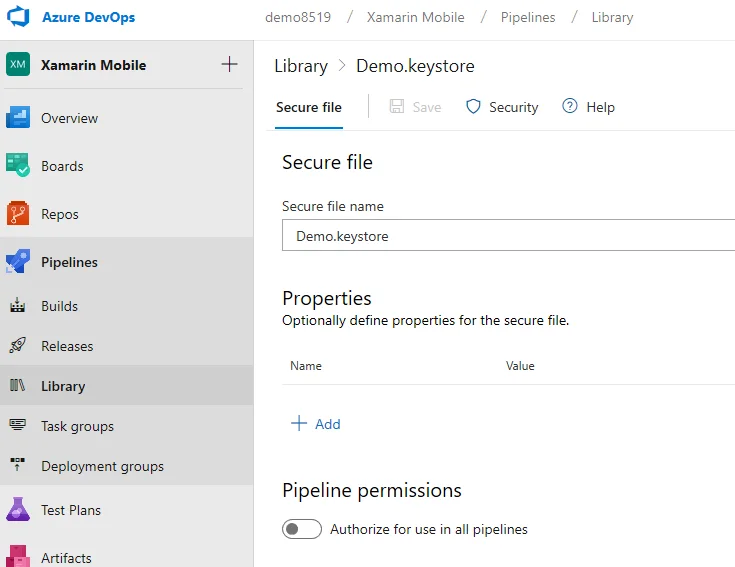Open the Azure DevOps home link
The image size is (735, 567).
89,17
